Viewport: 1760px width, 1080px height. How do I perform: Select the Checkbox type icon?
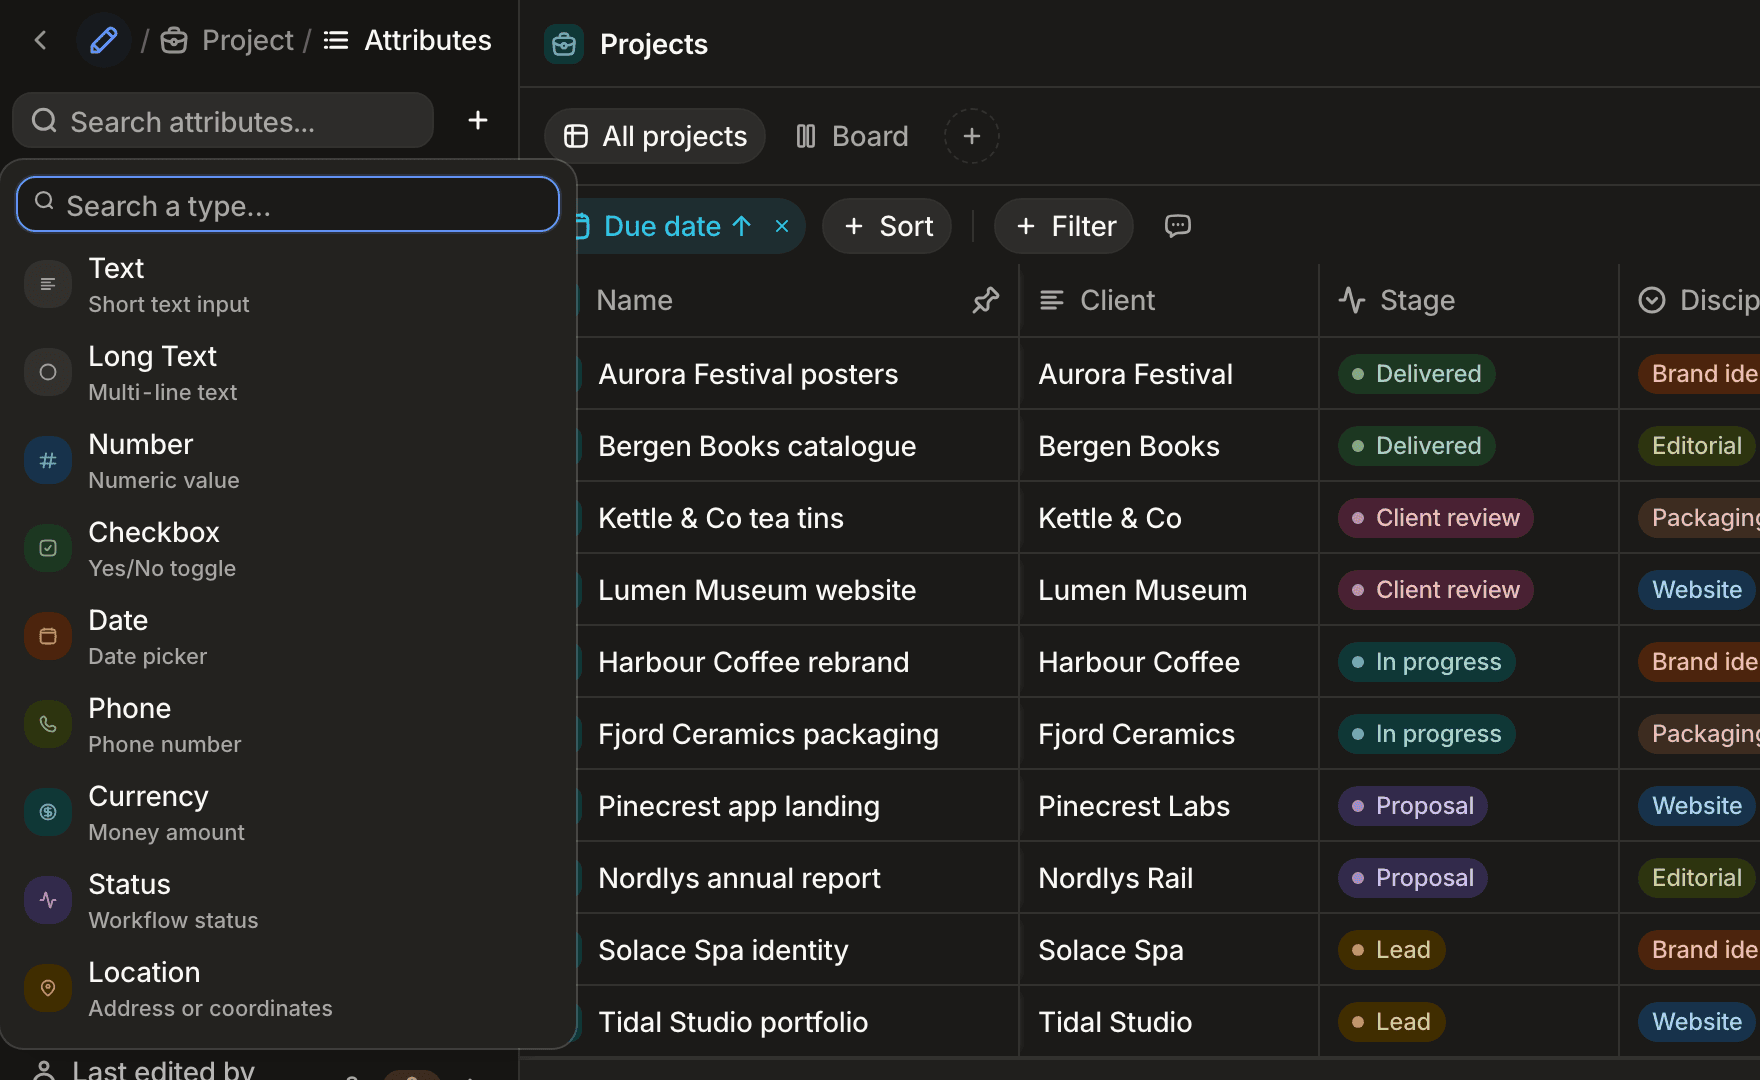(x=48, y=549)
